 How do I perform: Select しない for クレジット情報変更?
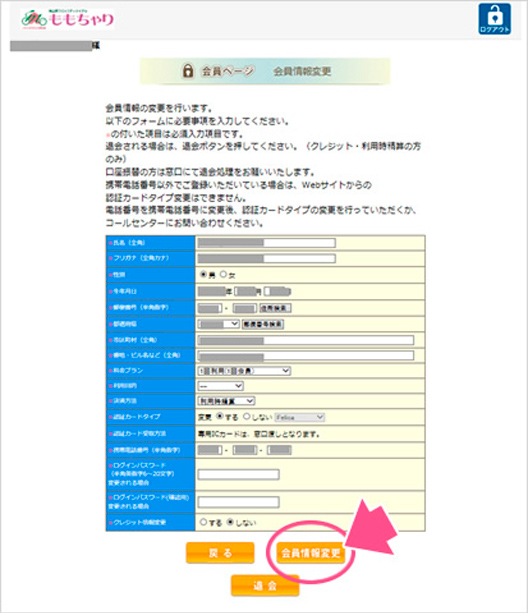[230, 522]
